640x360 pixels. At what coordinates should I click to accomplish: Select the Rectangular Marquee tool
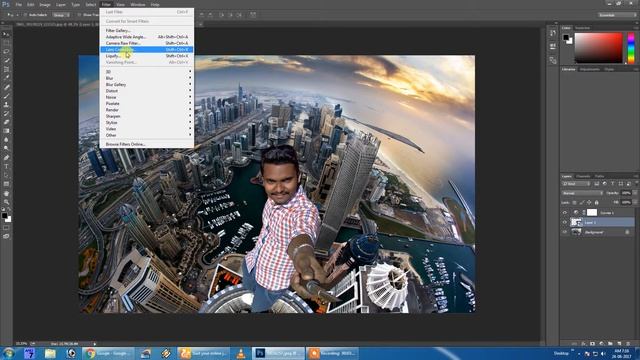pos(6,43)
